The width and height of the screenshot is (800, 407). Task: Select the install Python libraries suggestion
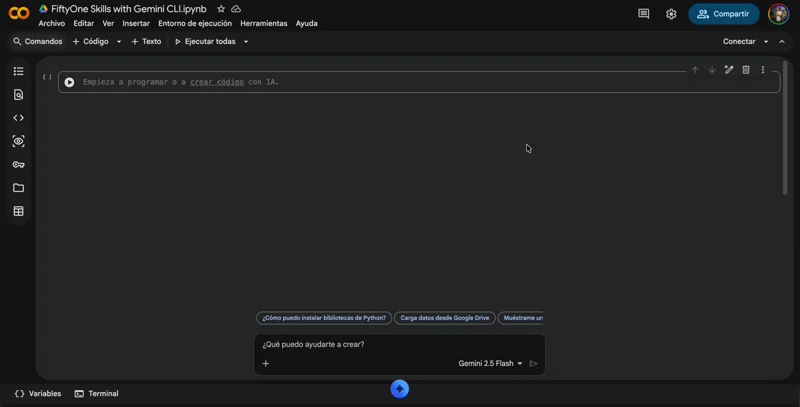point(324,318)
